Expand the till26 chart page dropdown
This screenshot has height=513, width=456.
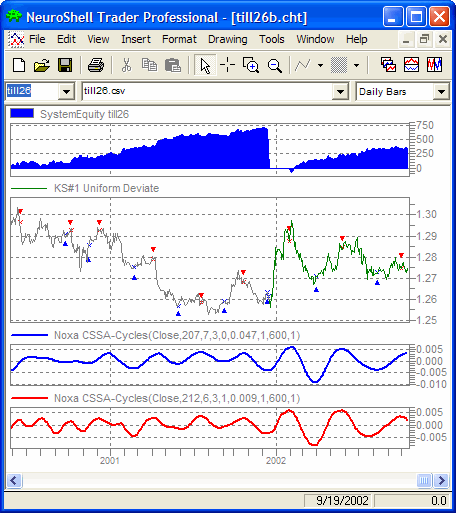click(x=66, y=91)
